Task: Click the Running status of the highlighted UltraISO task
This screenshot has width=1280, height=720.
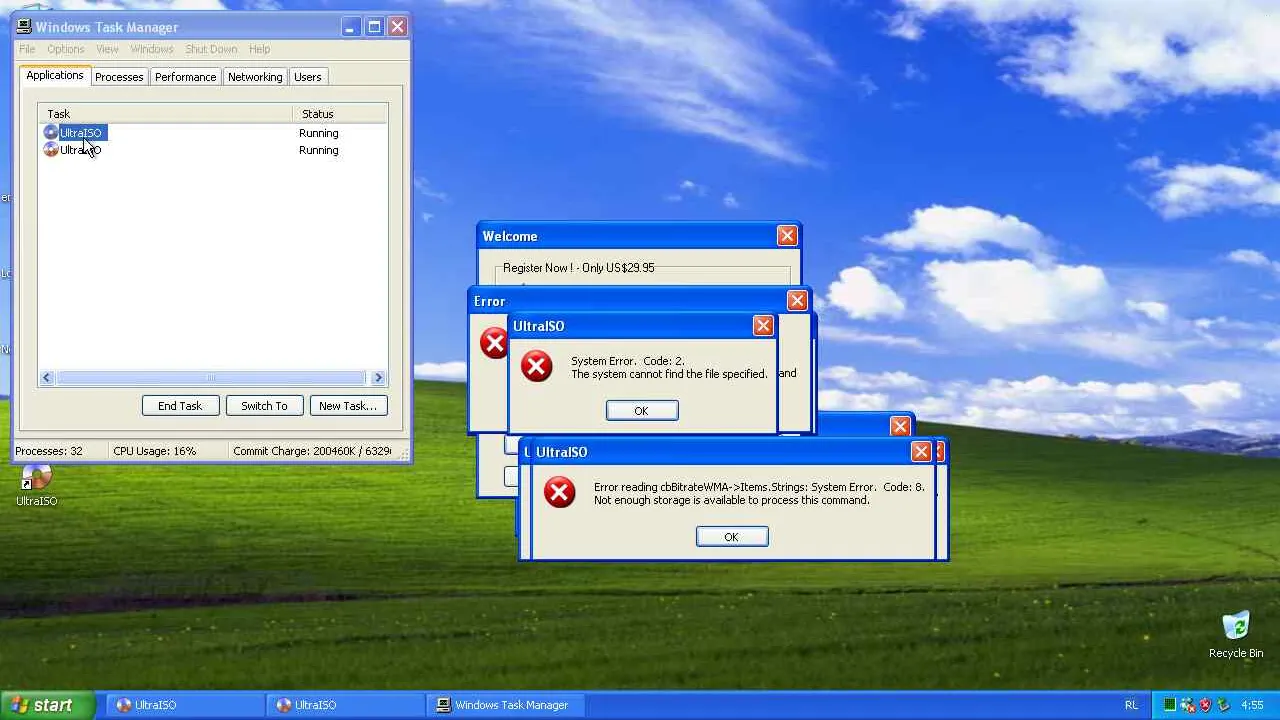Action: [319, 133]
